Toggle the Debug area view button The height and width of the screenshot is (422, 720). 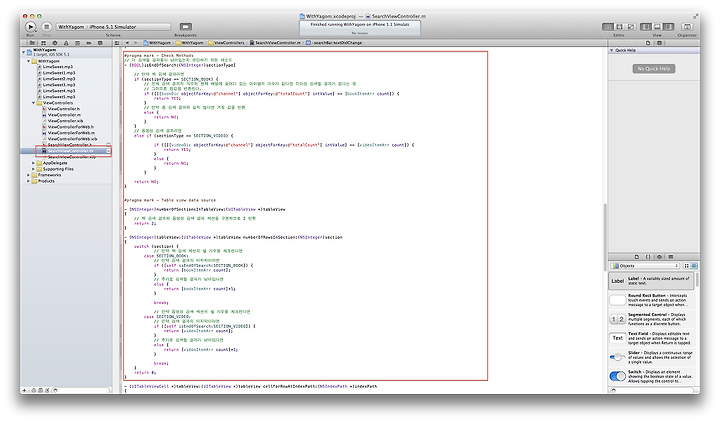tap(657, 27)
